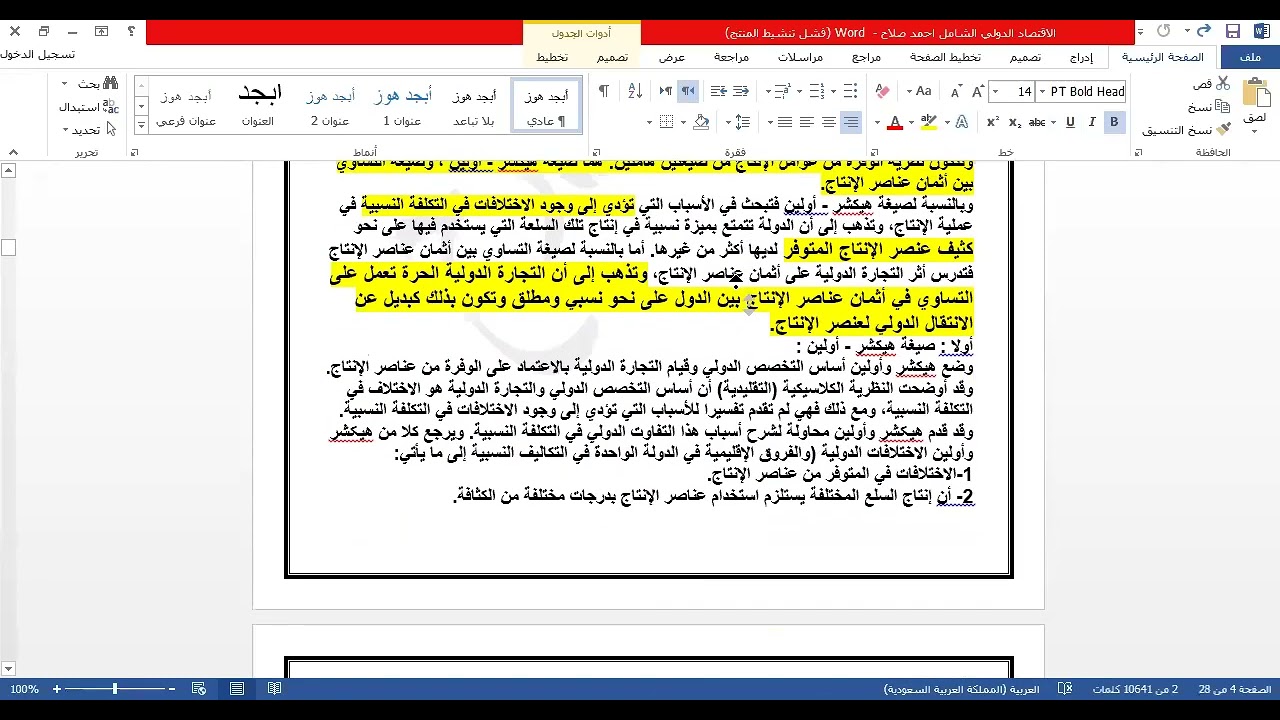Viewport: 1280px width, 720px height.
Task: Apply Title (العنوان) style
Action: coord(258,107)
